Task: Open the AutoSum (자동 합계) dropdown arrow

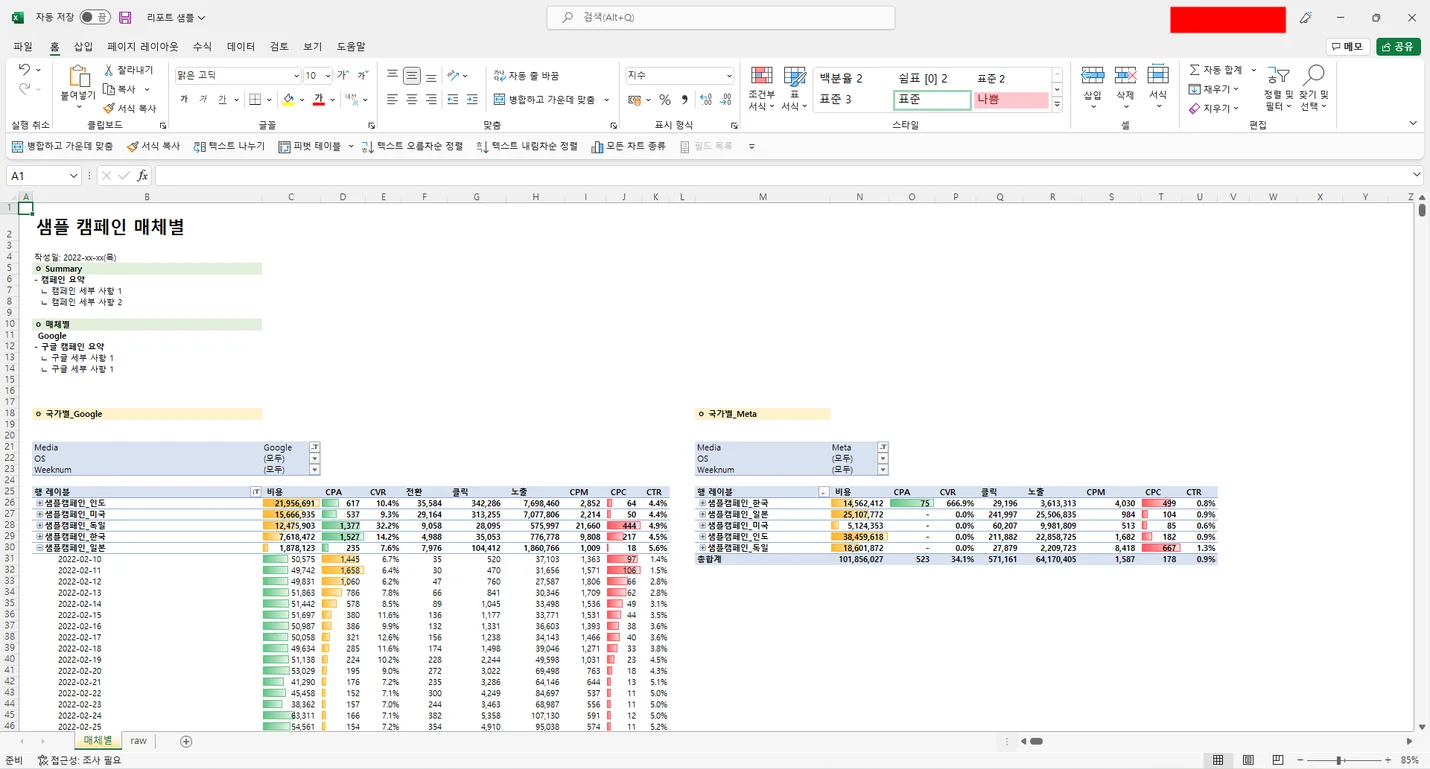Action: [x=1253, y=70]
